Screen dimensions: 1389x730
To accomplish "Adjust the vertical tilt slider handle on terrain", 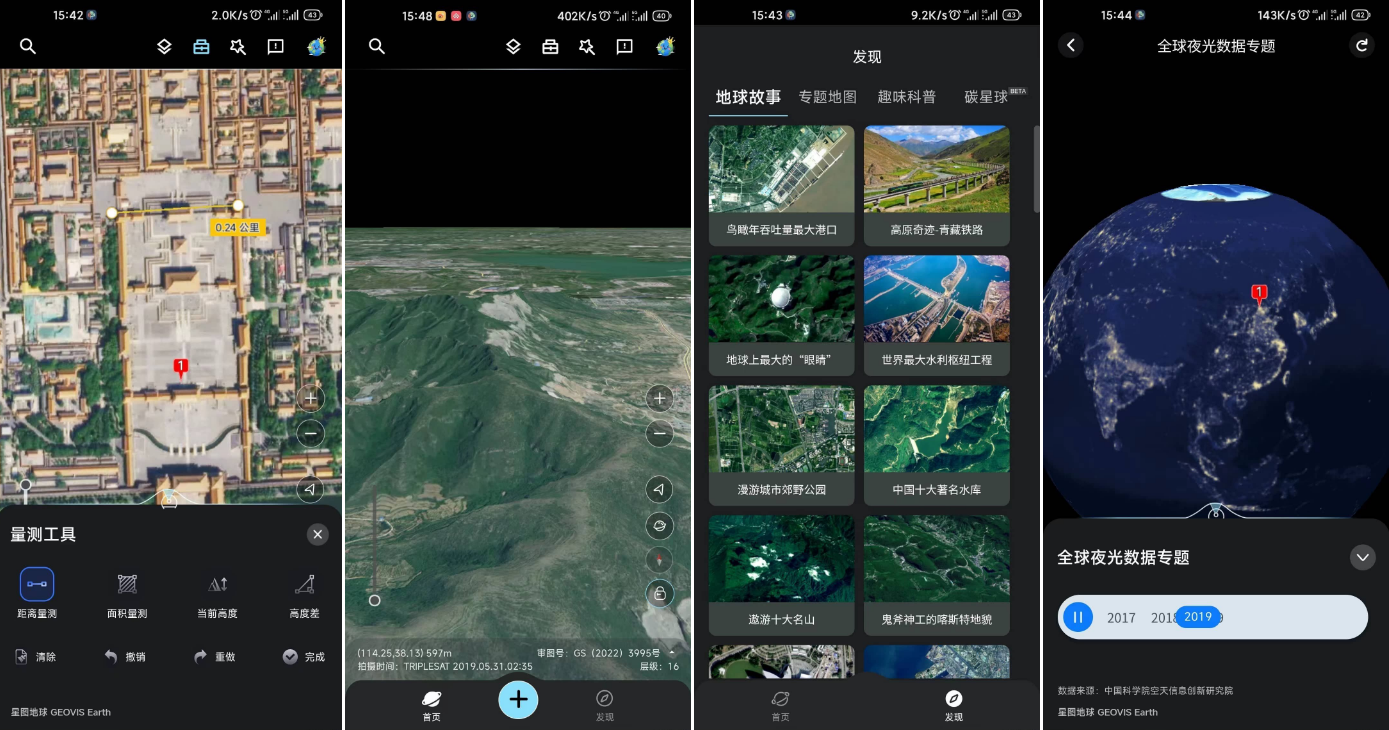I will click(375, 600).
